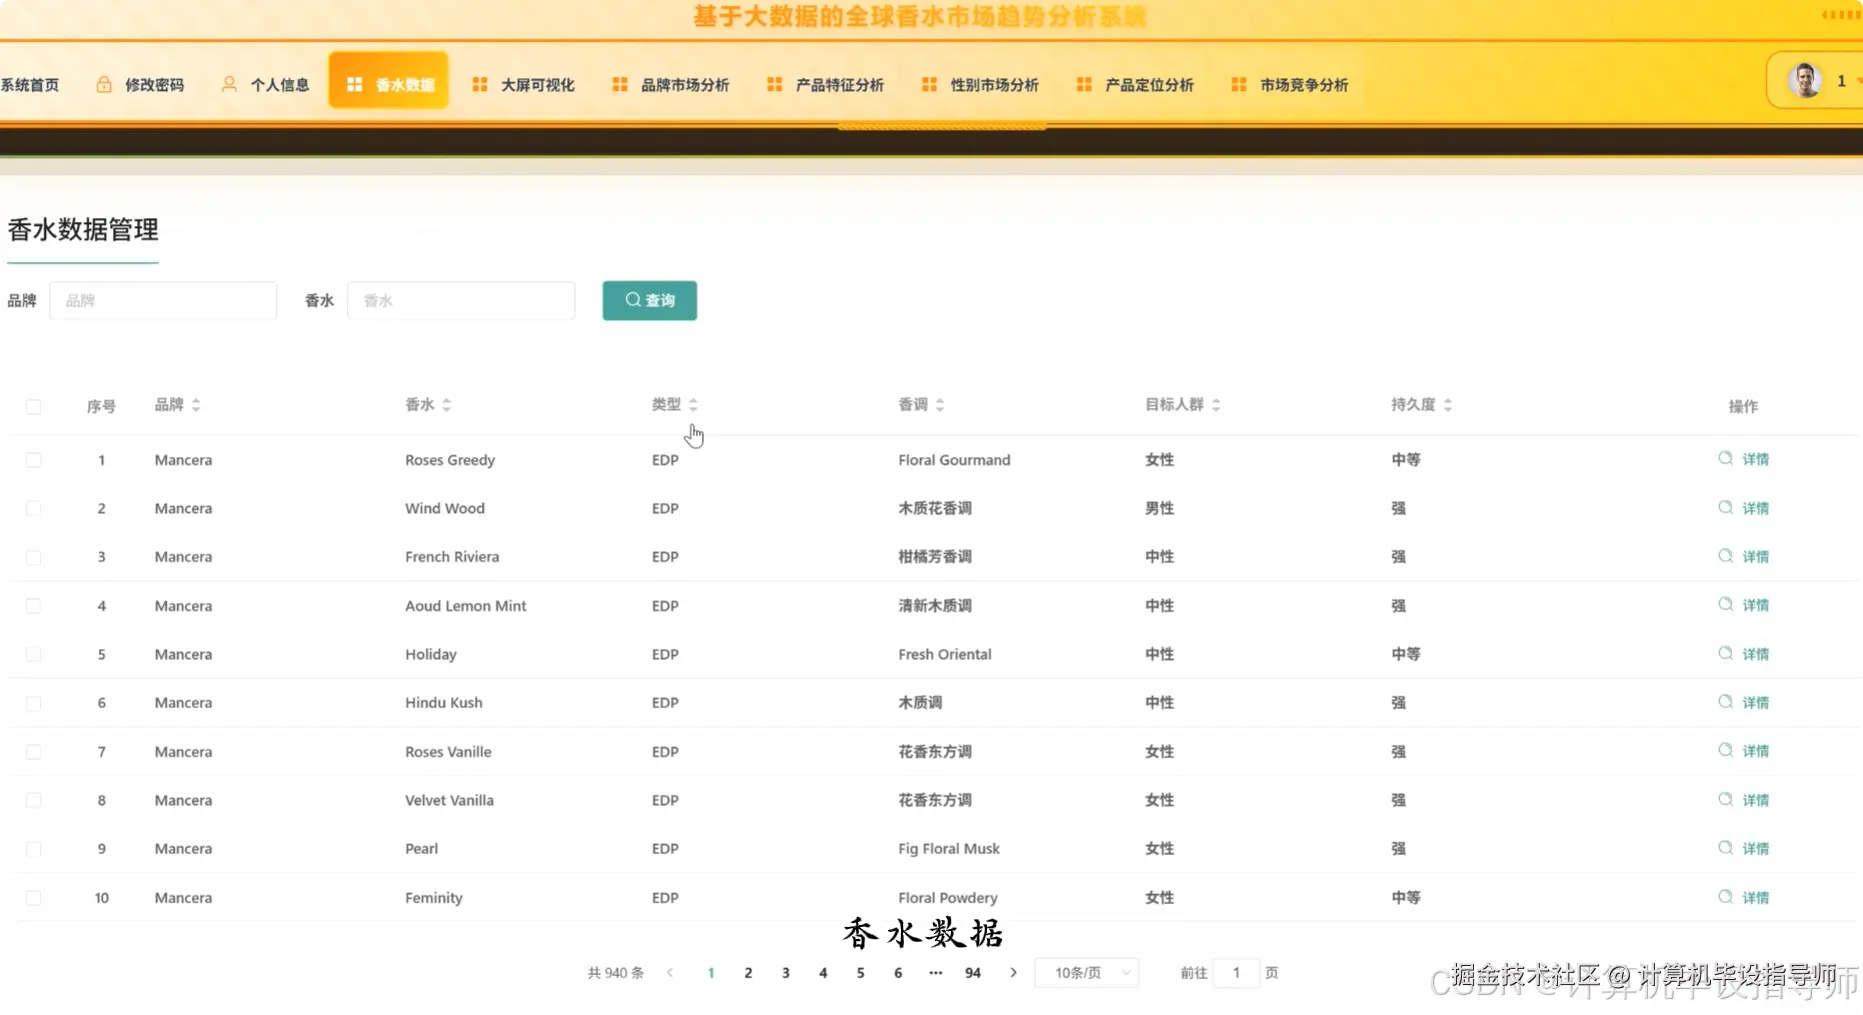The width and height of the screenshot is (1863, 1015).
Task: Click the magnifier icon in 查询 button
Action: click(632, 300)
